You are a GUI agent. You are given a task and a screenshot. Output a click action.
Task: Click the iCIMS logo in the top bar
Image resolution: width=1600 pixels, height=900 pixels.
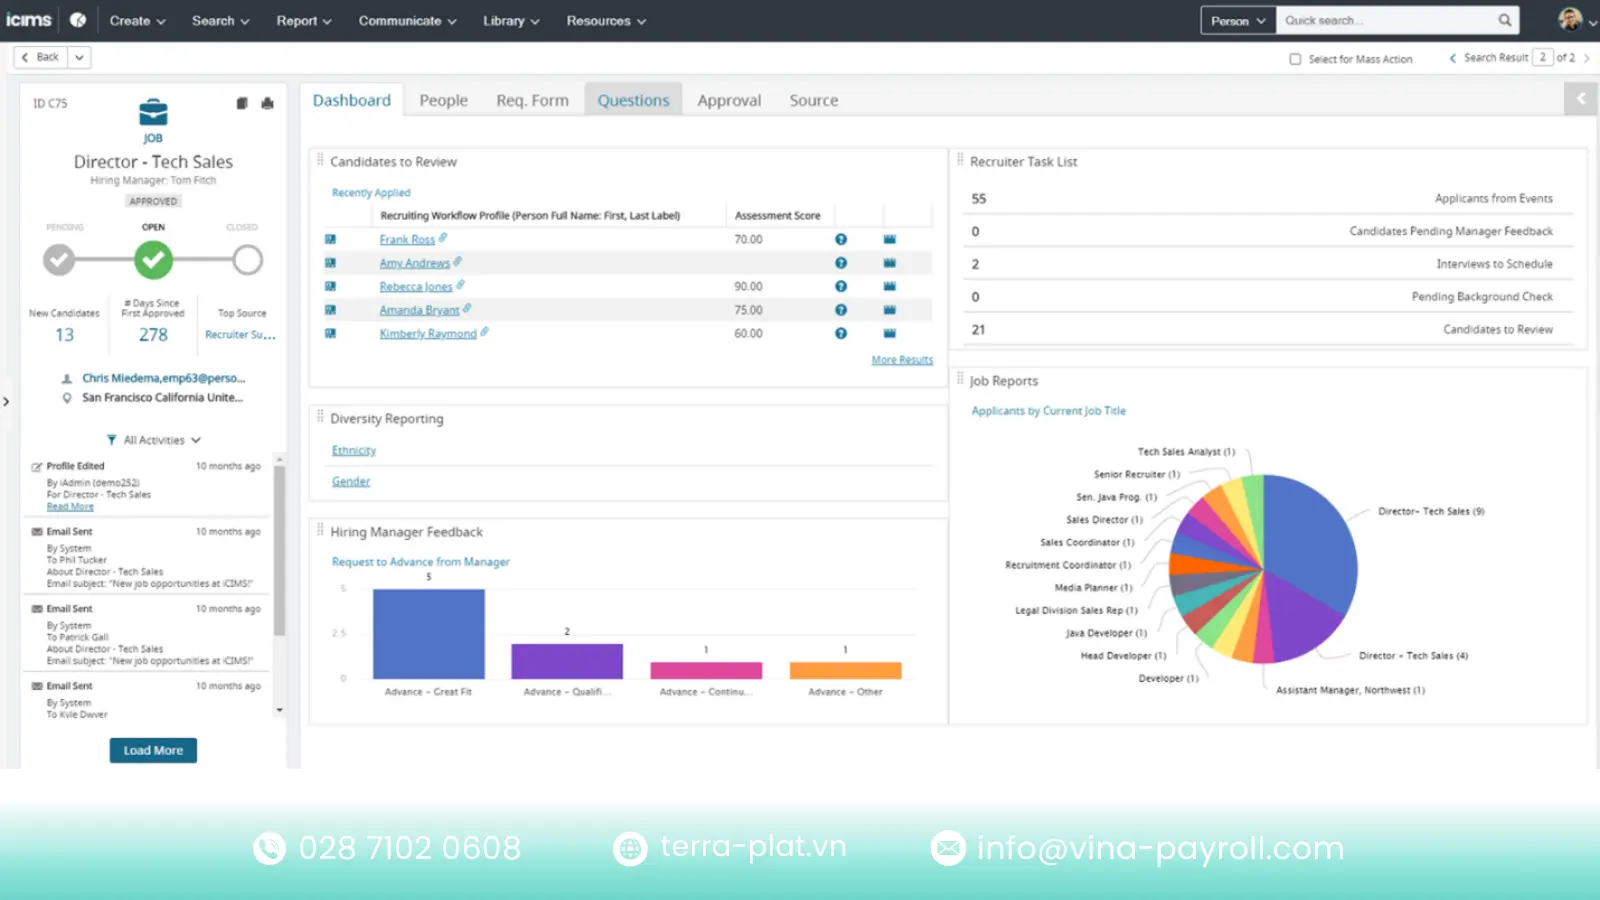[x=28, y=20]
